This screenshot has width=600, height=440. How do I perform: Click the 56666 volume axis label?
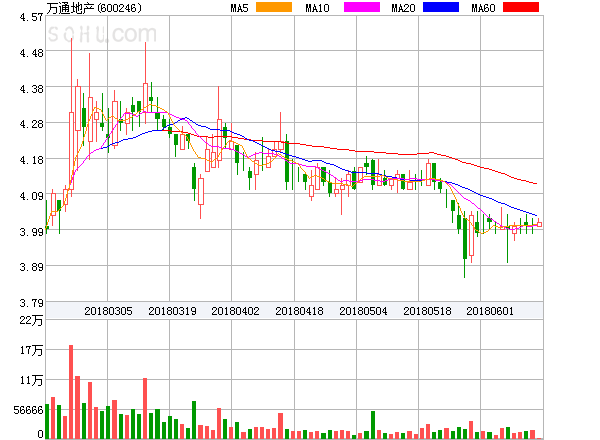[29, 410]
